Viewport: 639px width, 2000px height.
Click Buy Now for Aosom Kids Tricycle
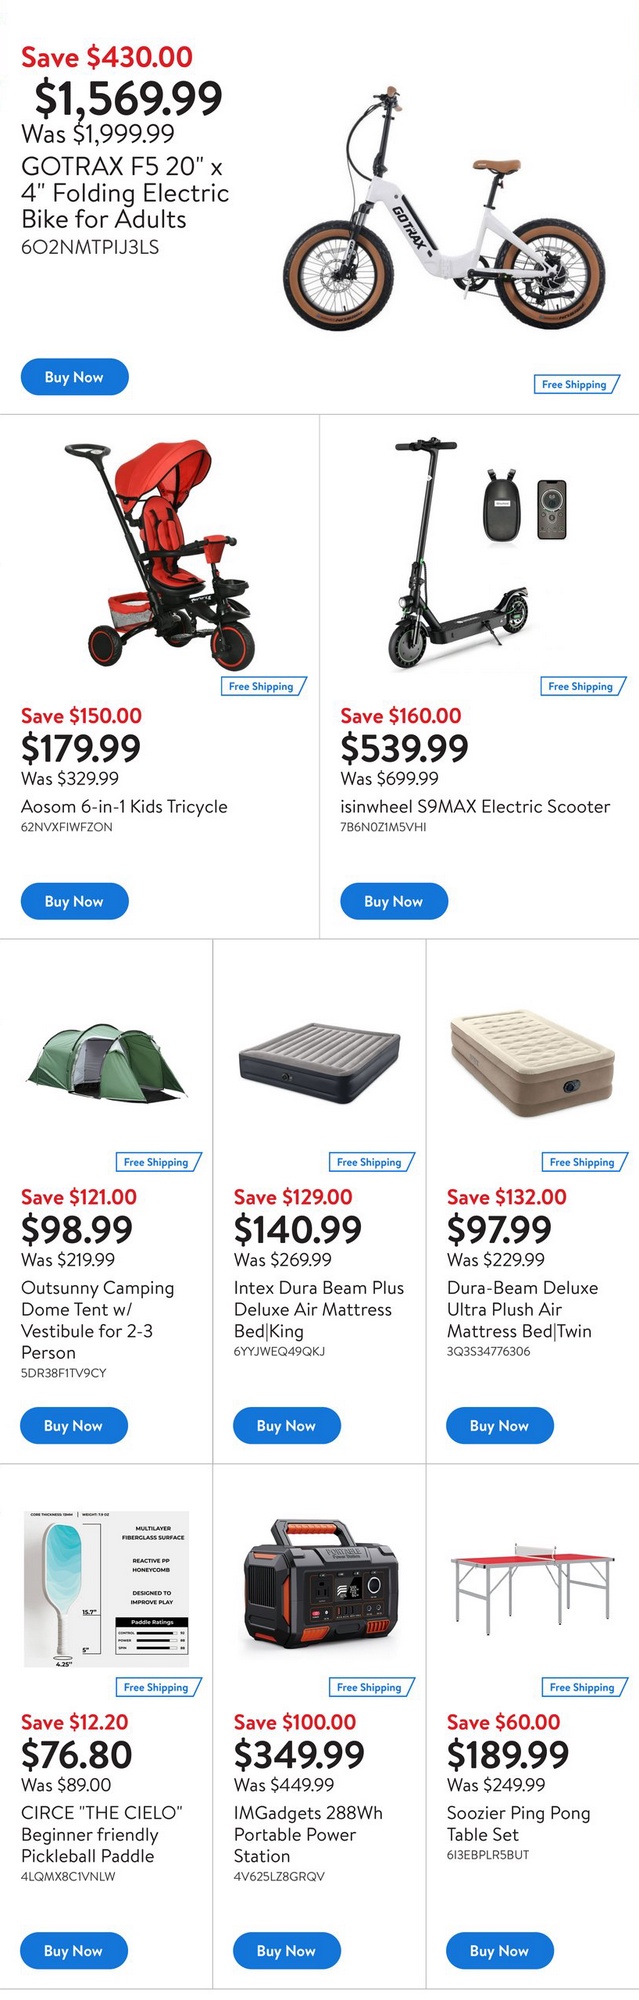[x=74, y=901]
